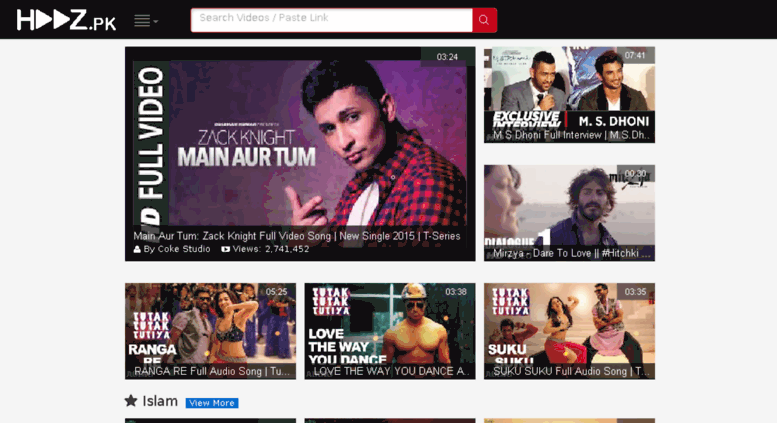The height and width of the screenshot is (423, 777).
Task: Click Mirzya - Dare To Love title
Action: 571,253
